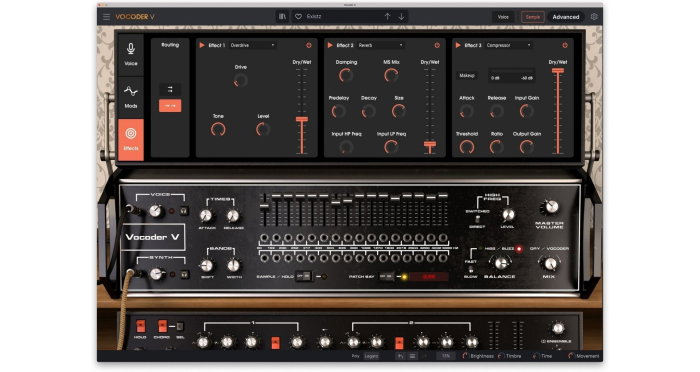Open Effect 2 type dropdown showing Reverb

point(381,46)
